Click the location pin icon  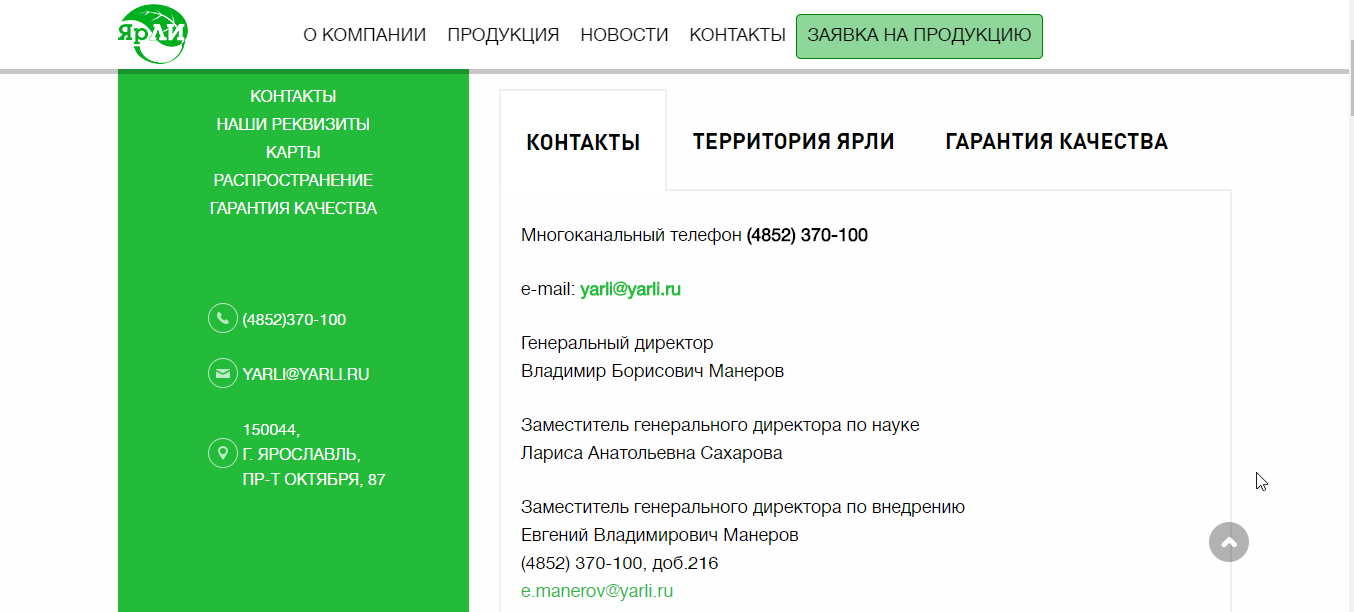click(222, 452)
